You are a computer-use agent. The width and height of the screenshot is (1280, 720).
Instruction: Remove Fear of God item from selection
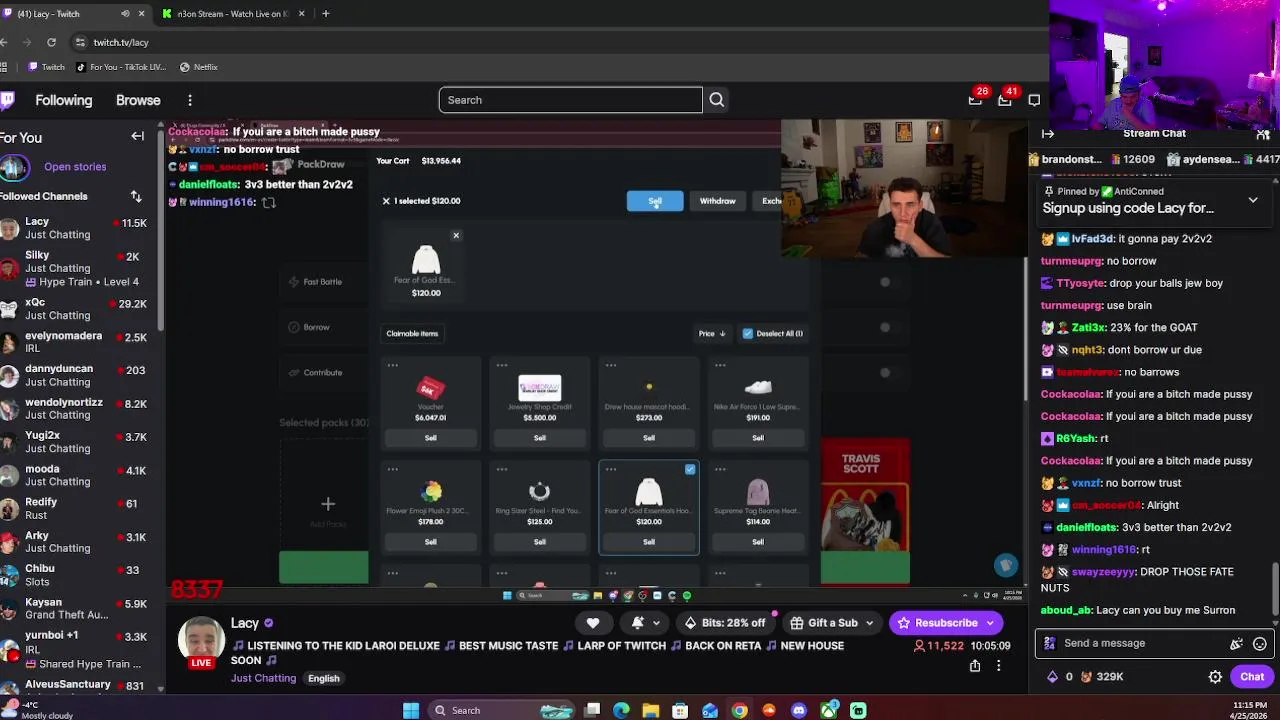click(456, 236)
